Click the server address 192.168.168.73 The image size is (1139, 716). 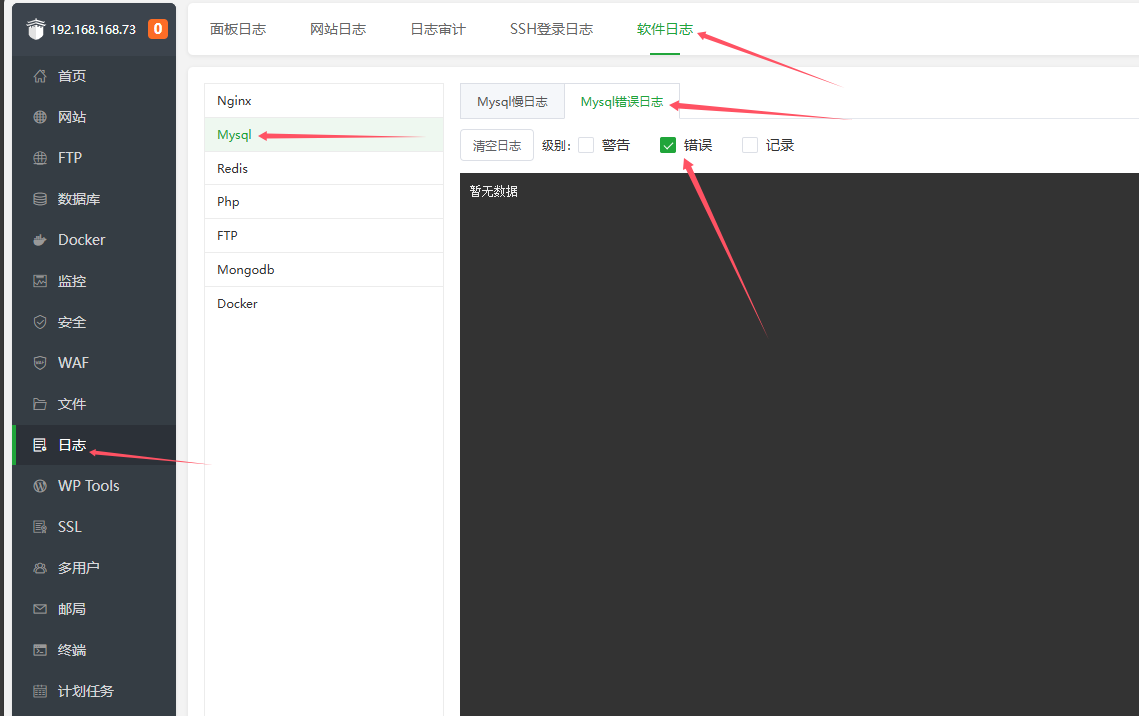93,30
